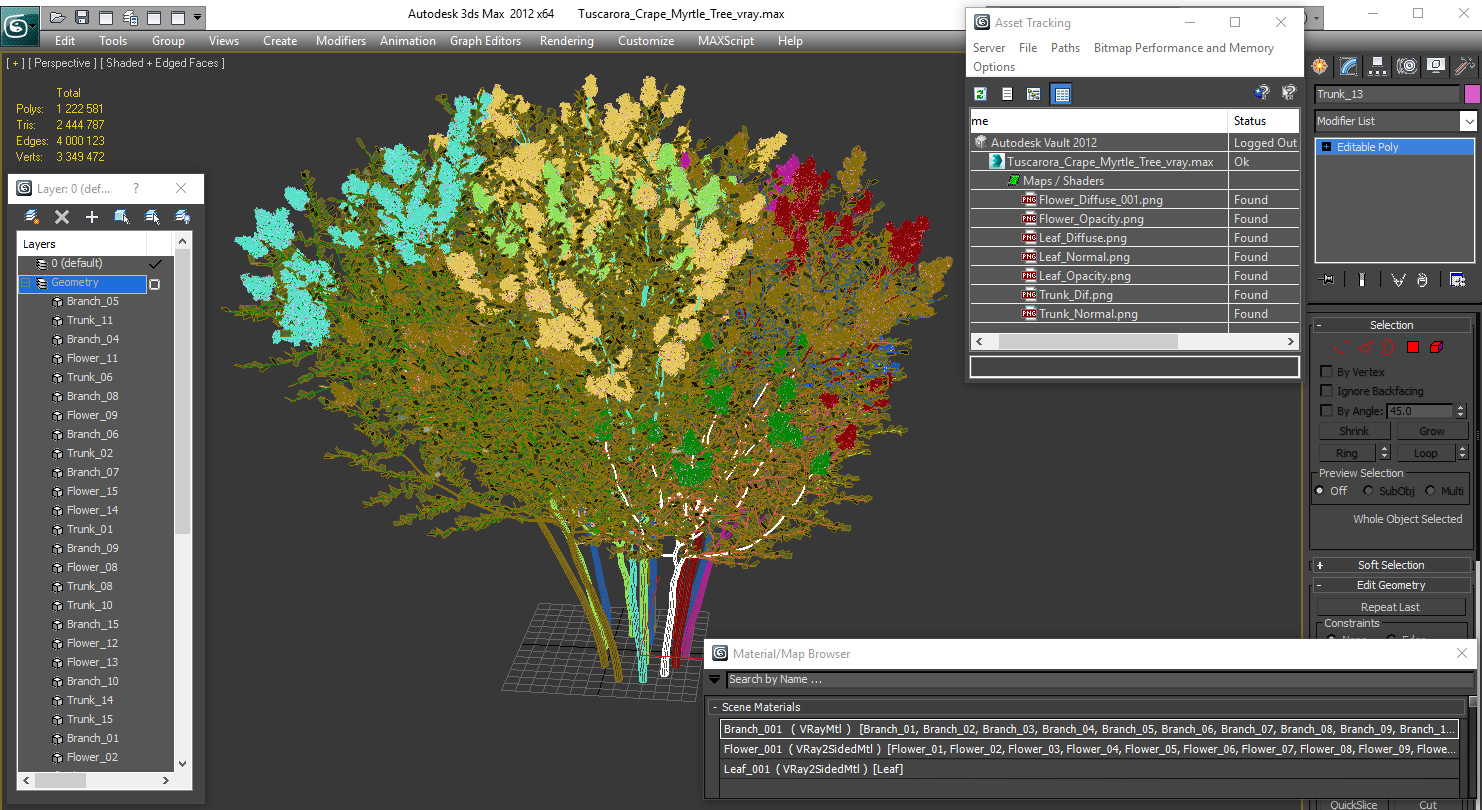Click the Create New Layer icon in Layer dialog
Image resolution: width=1482 pixels, height=810 pixels.
pos(32,216)
